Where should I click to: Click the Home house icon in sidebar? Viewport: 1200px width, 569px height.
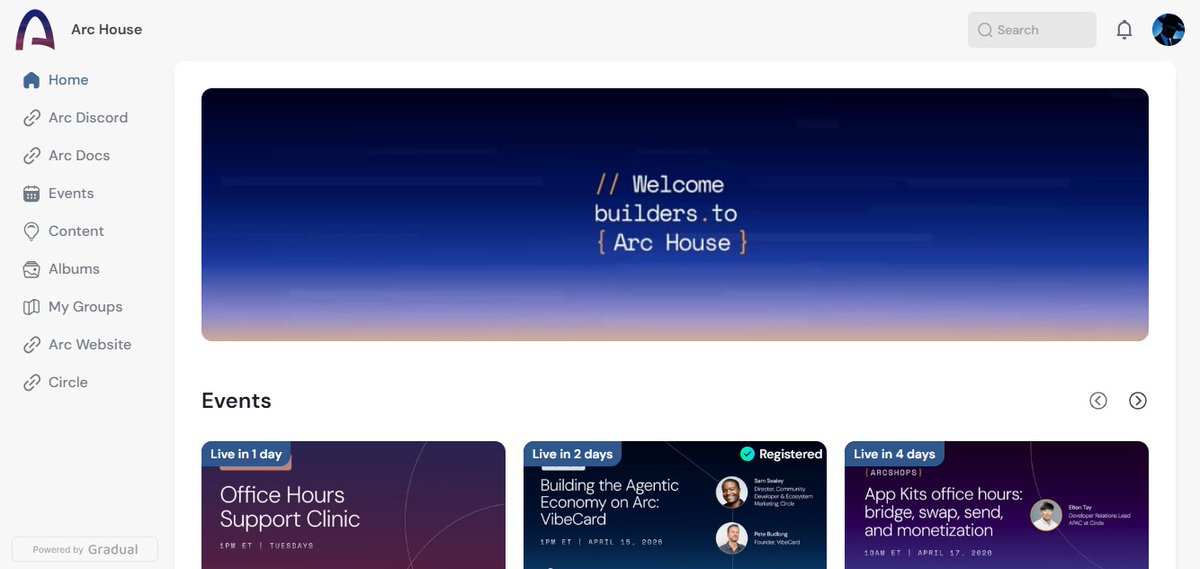(31, 80)
